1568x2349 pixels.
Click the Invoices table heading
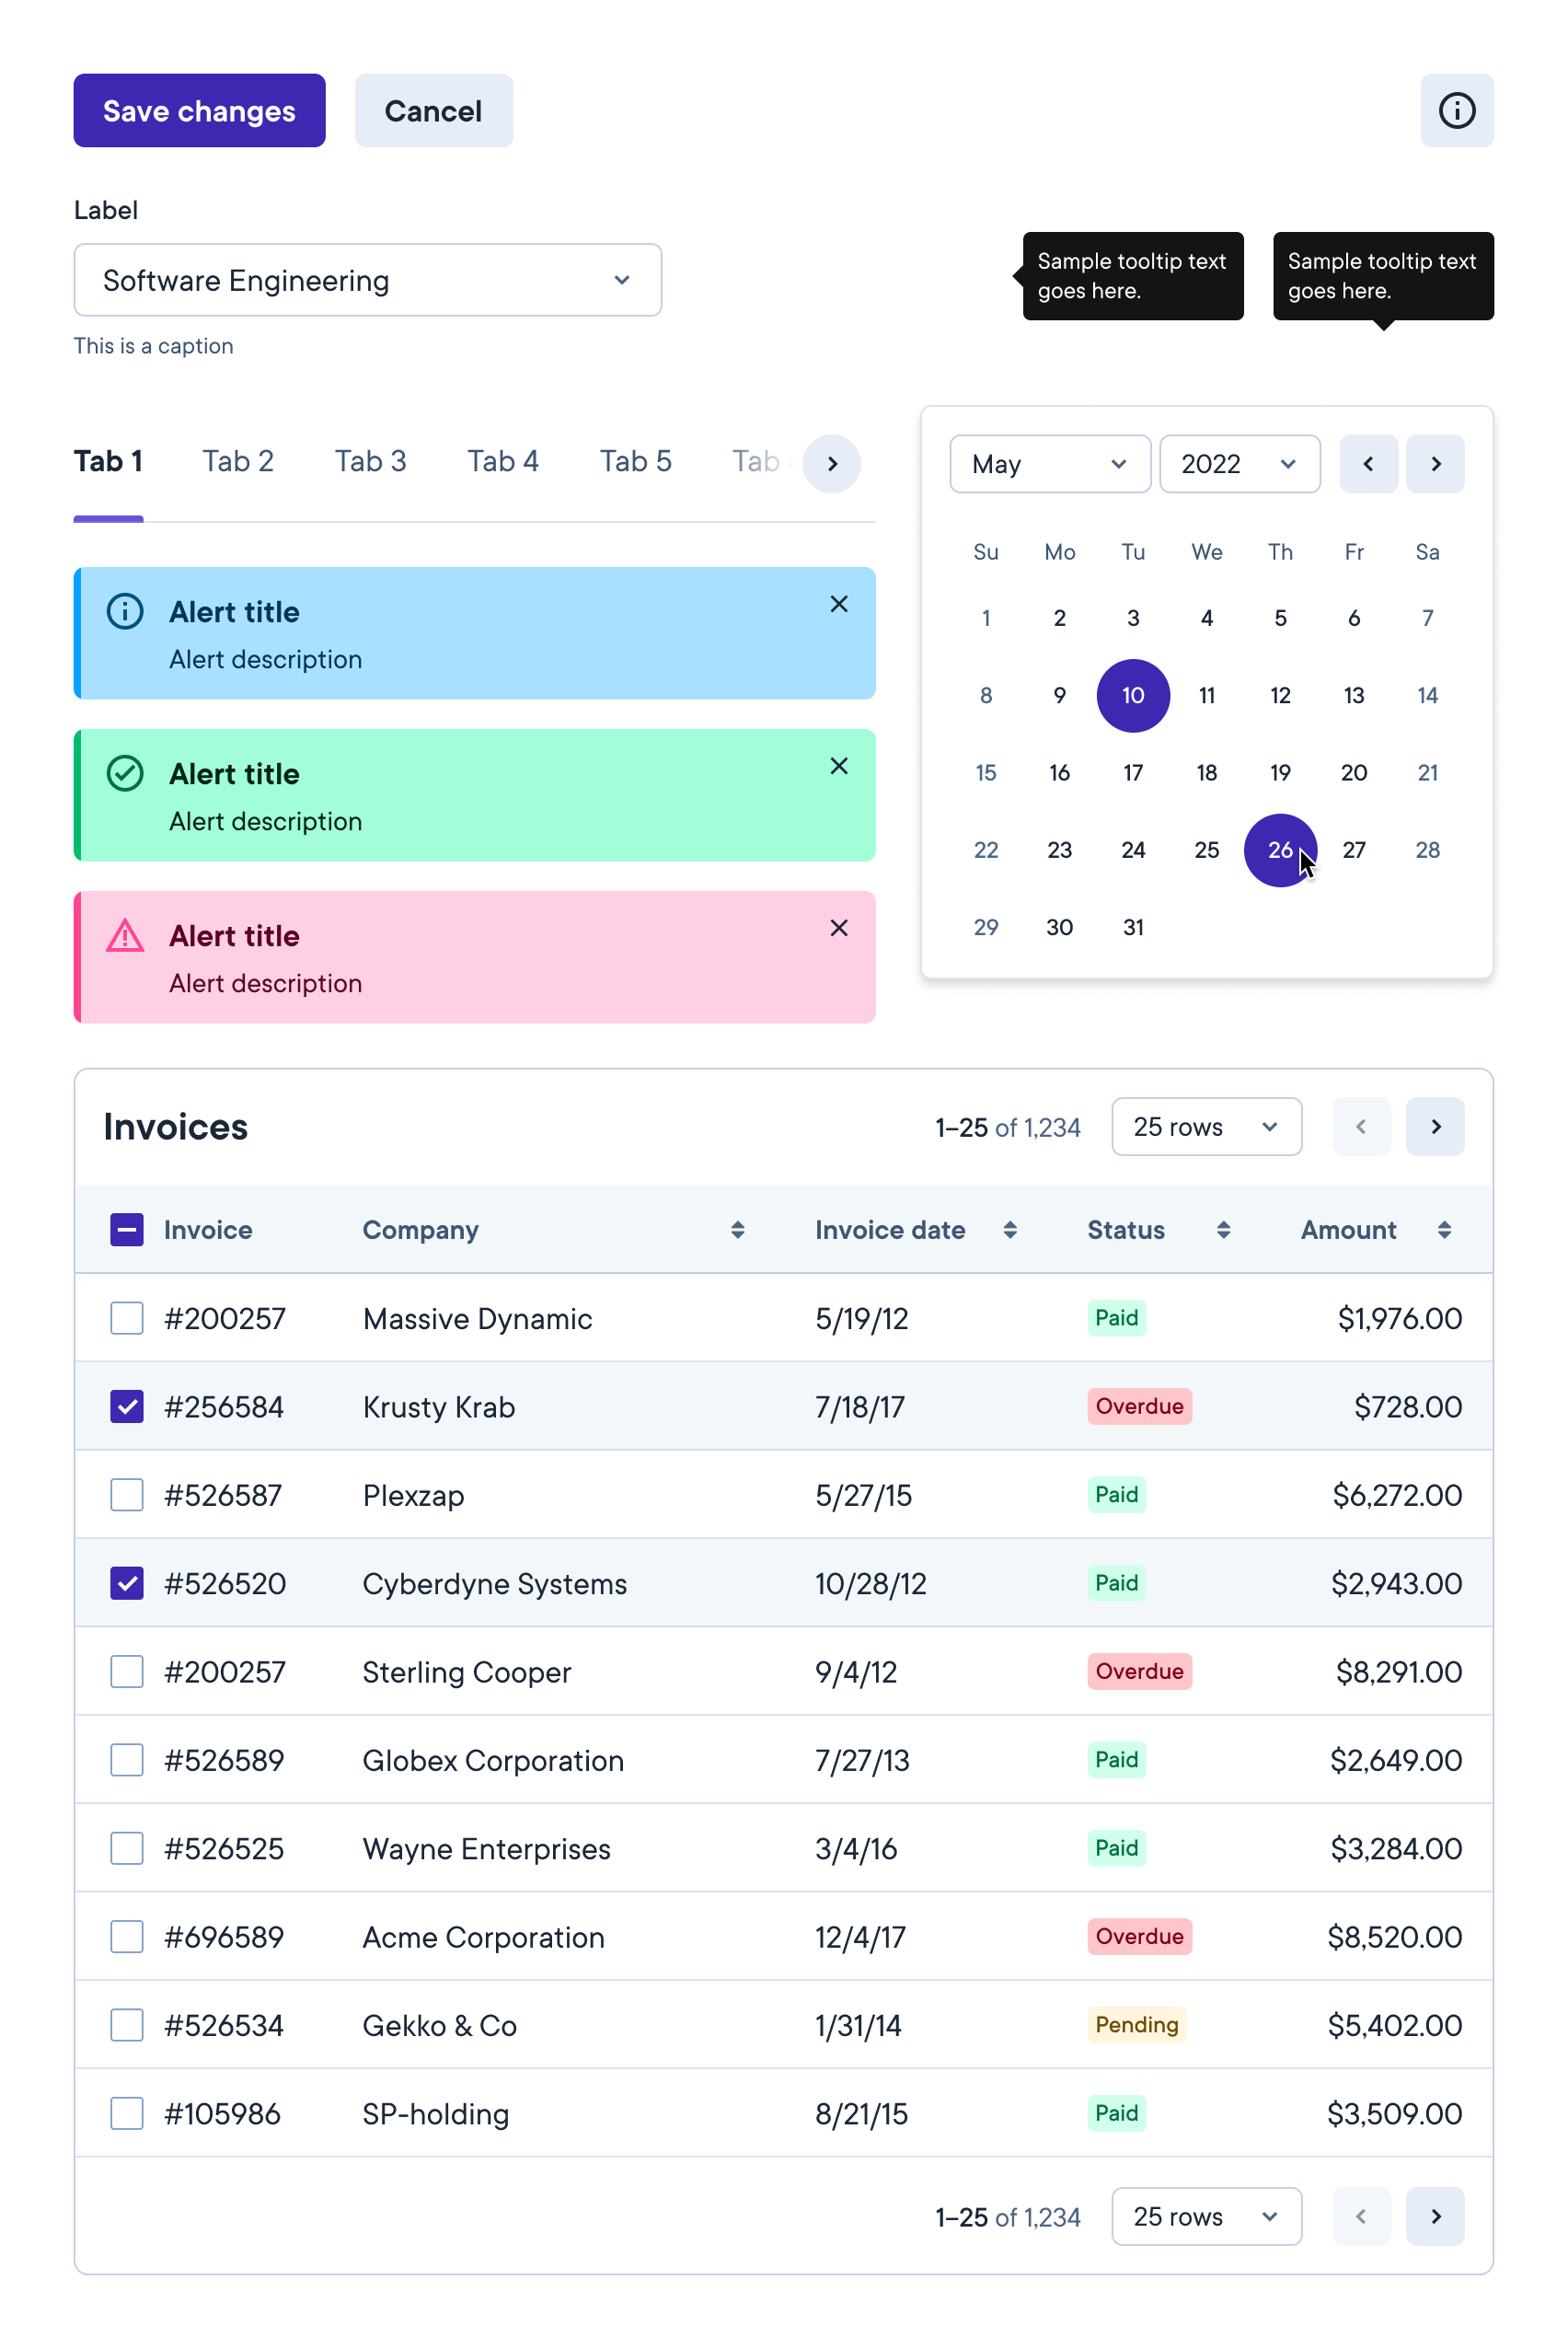coord(175,1127)
